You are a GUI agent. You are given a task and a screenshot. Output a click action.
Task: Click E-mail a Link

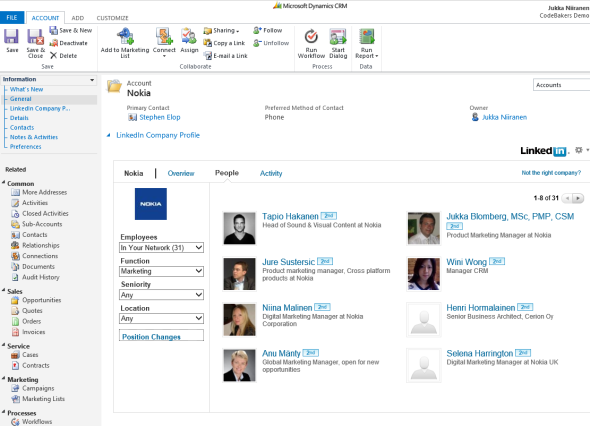225,56
